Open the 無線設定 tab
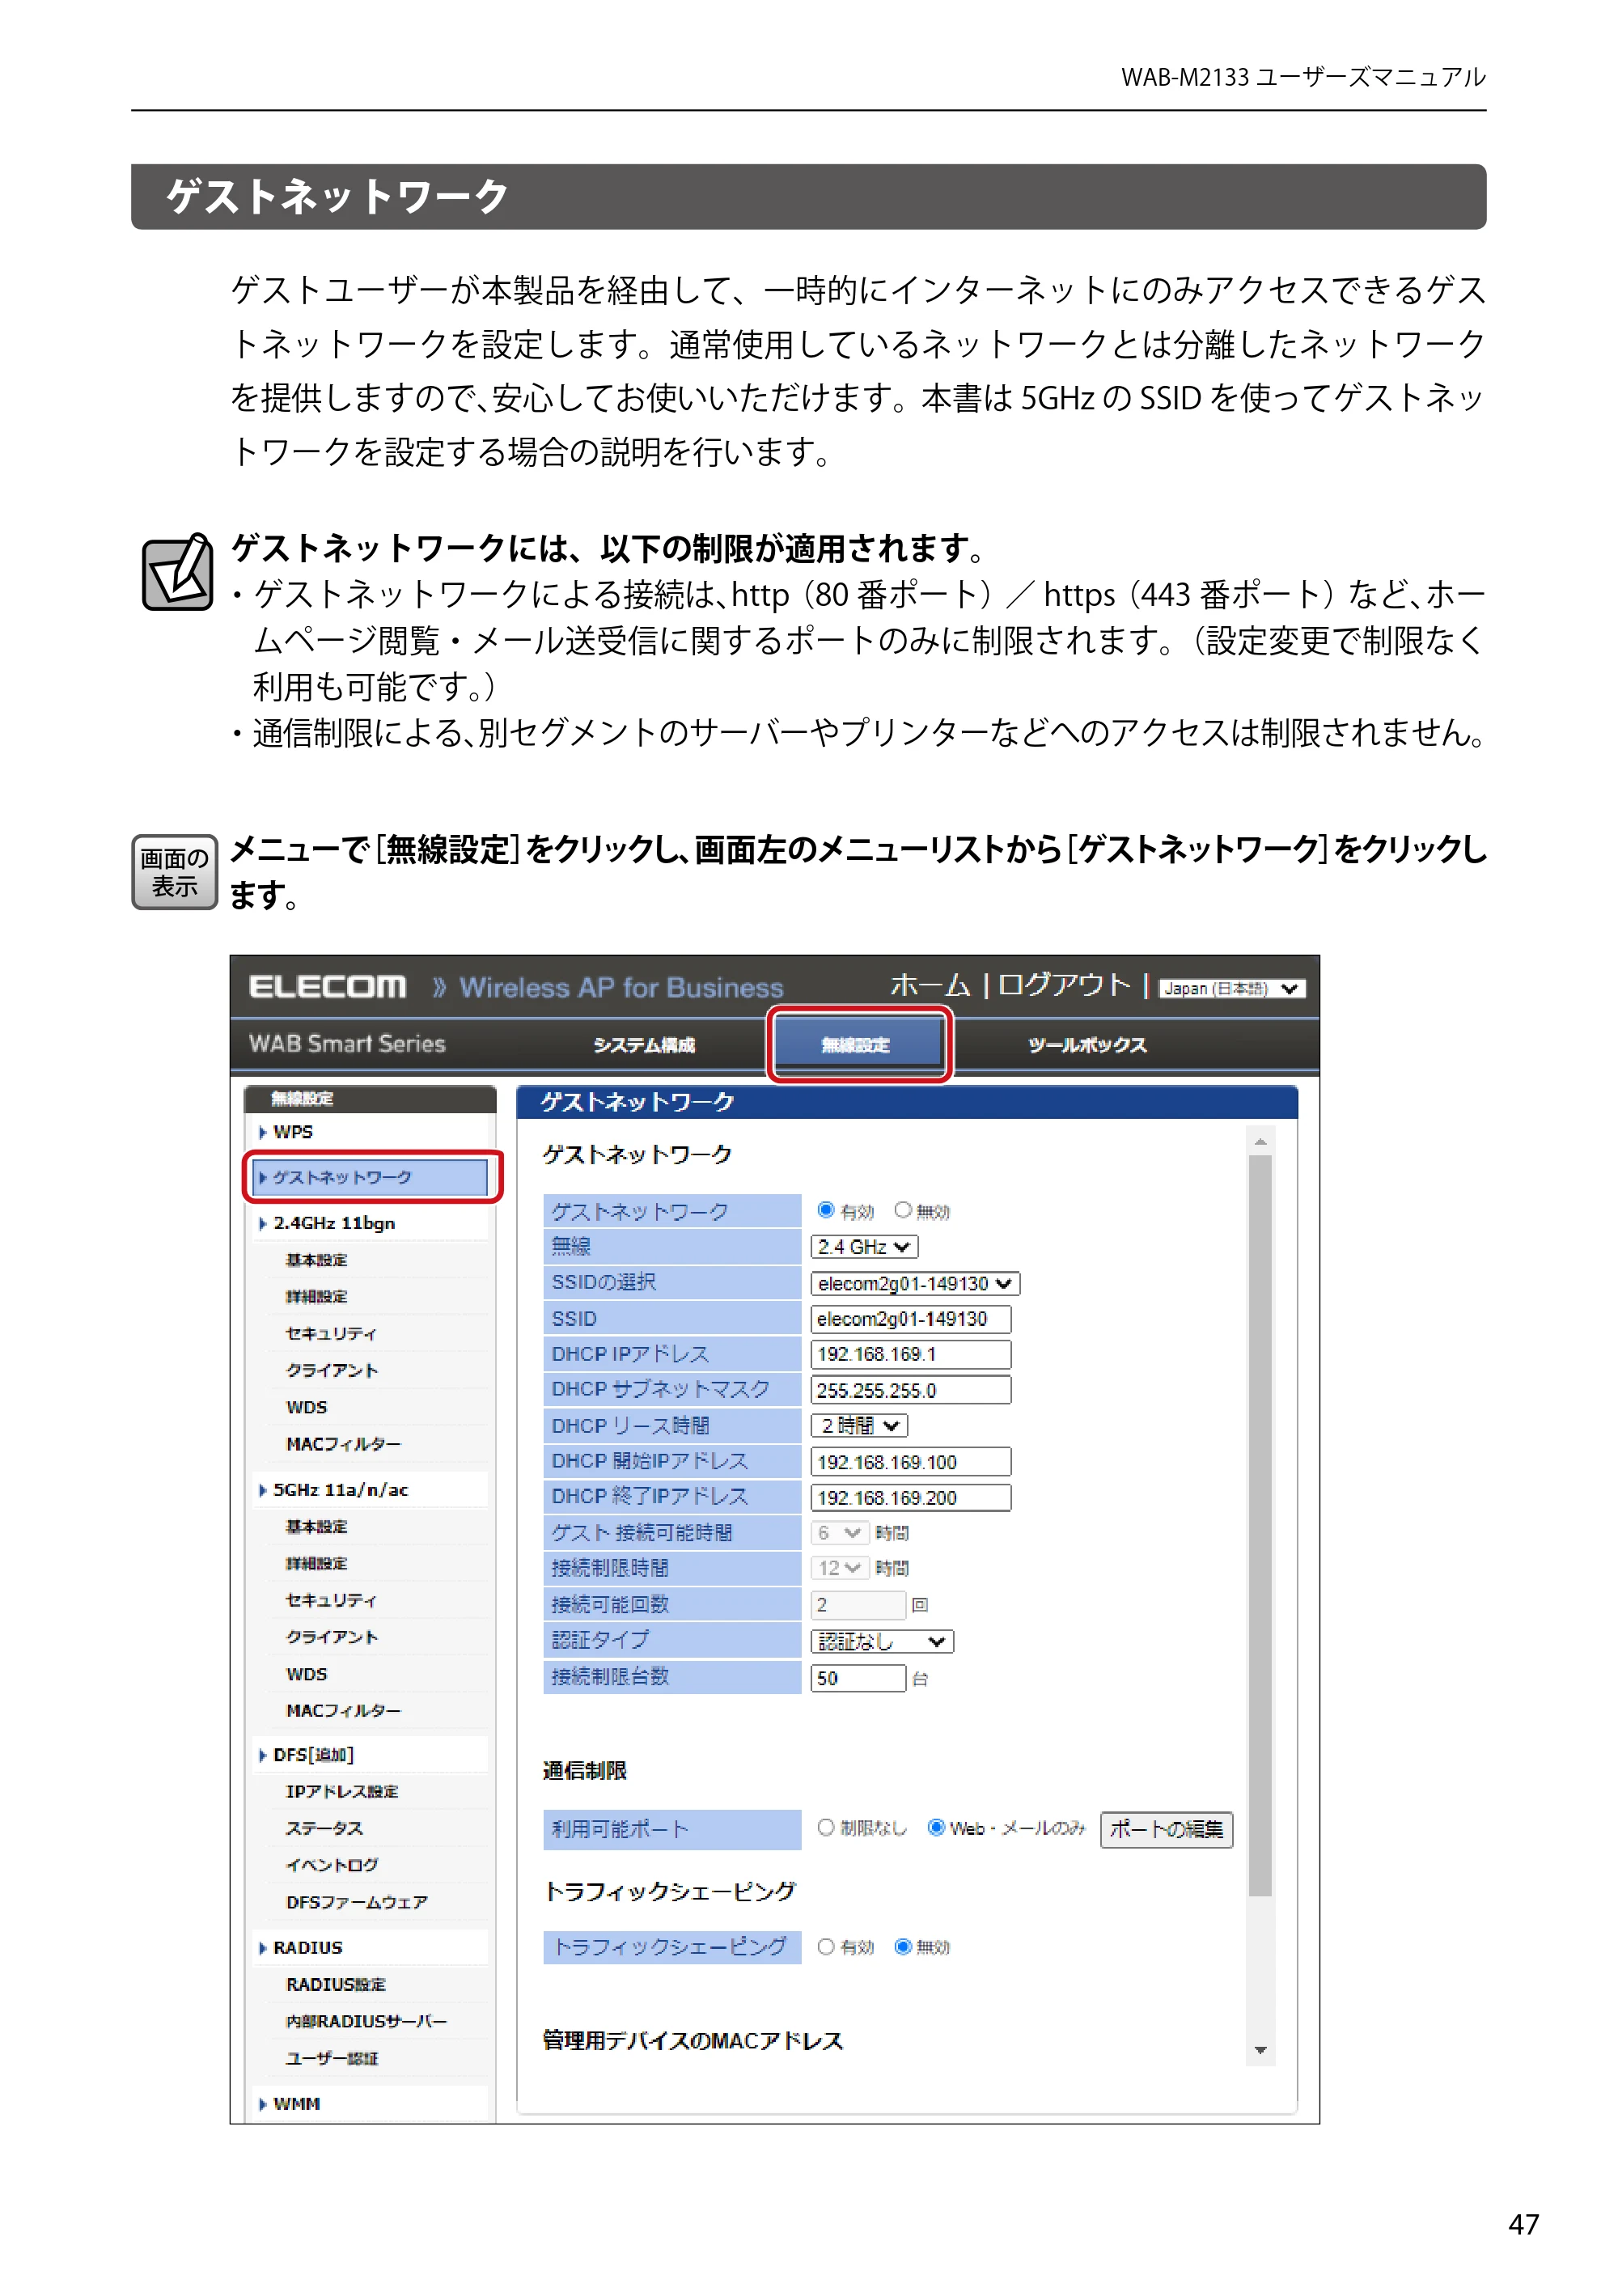Screen dimensions: 1618x2296 [x=857, y=1045]
